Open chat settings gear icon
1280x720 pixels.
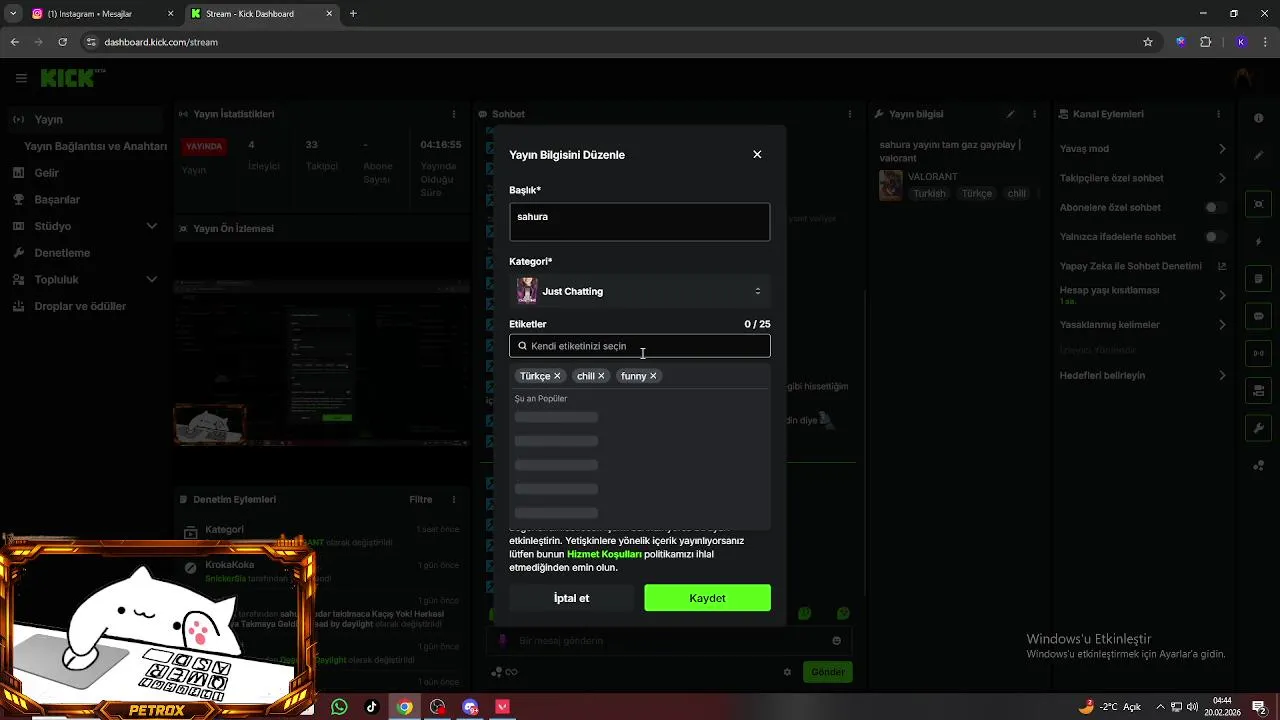tap(787, 672)
